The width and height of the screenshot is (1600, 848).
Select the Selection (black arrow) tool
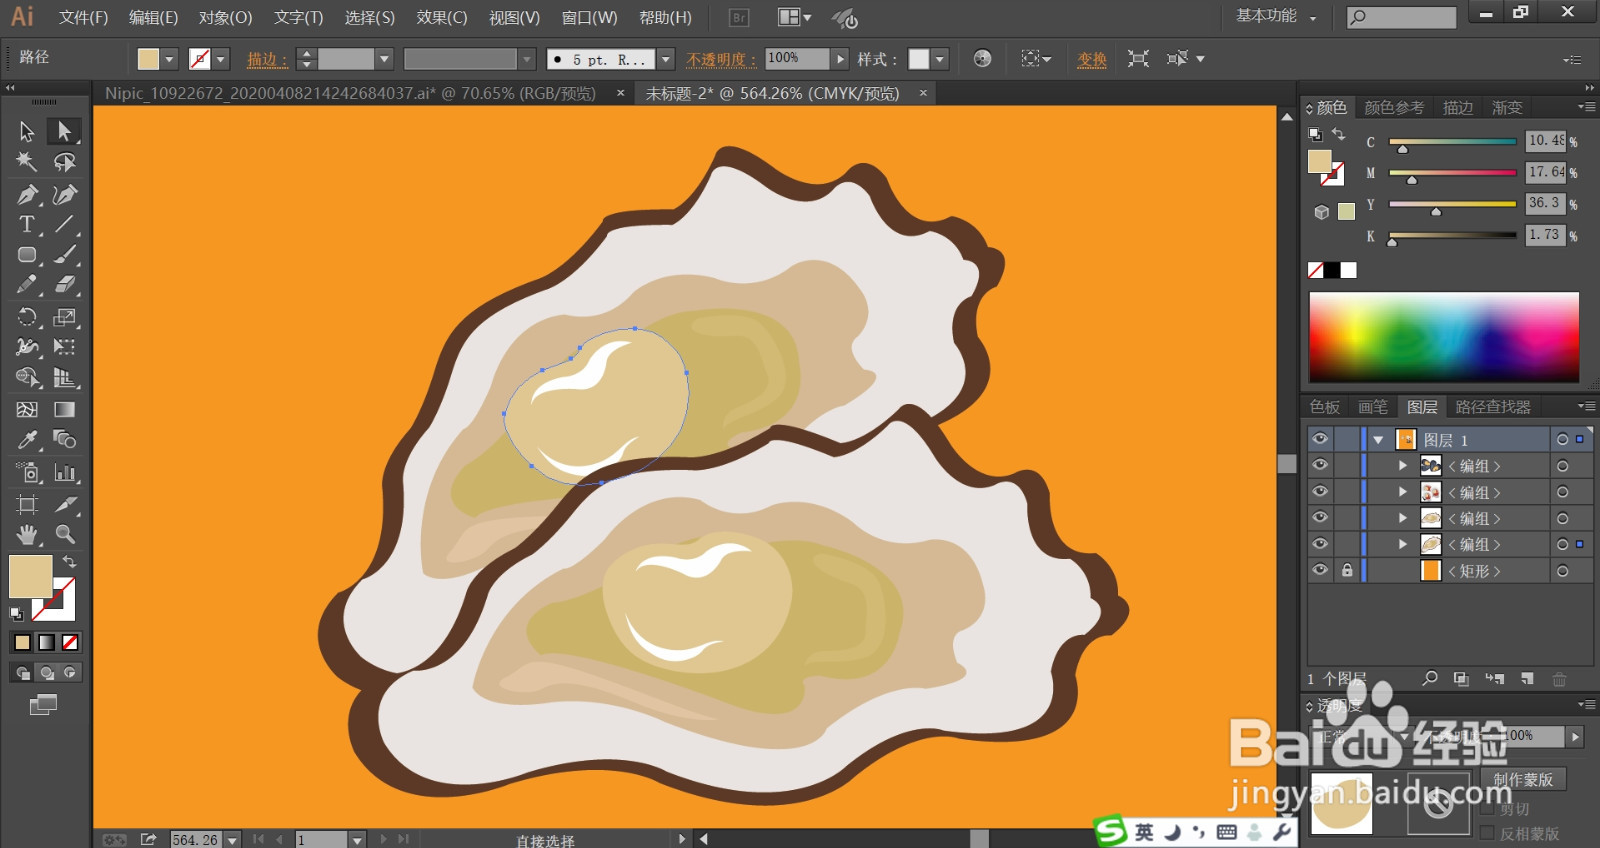[27, 131]
